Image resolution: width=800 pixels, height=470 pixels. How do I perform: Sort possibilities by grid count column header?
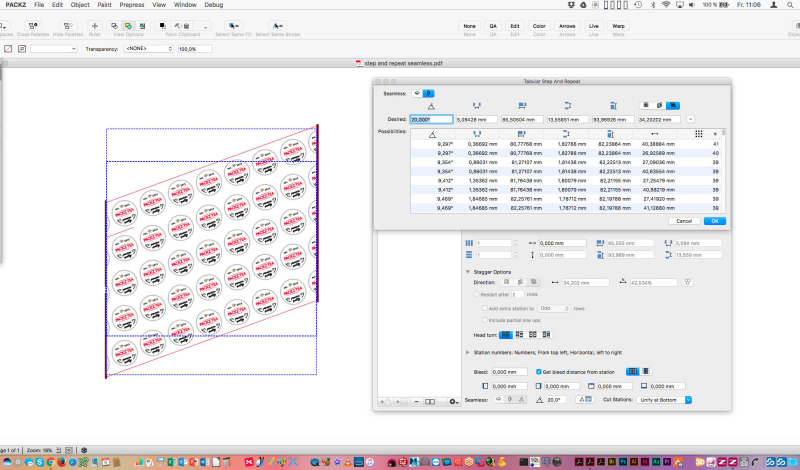coord(698,134)
